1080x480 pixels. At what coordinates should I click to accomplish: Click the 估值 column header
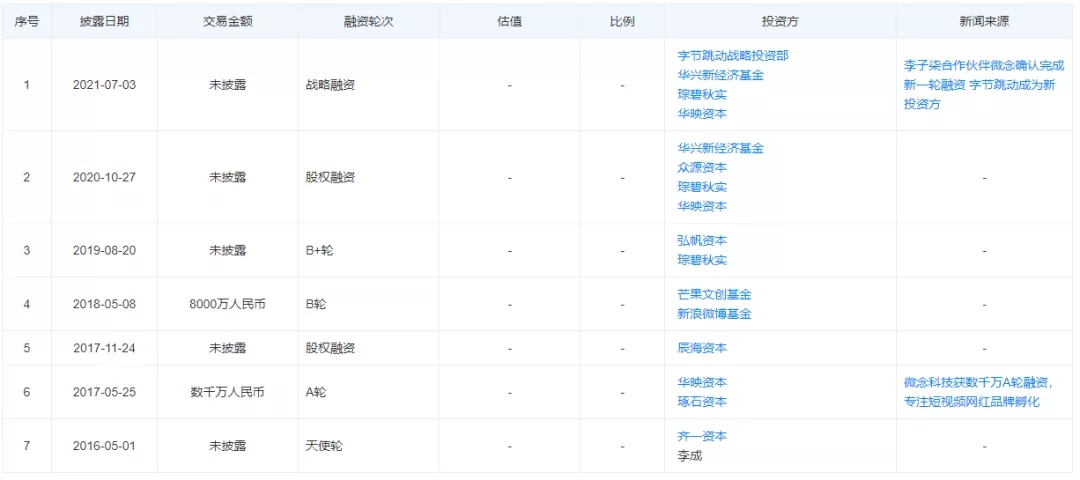[509, 21]
